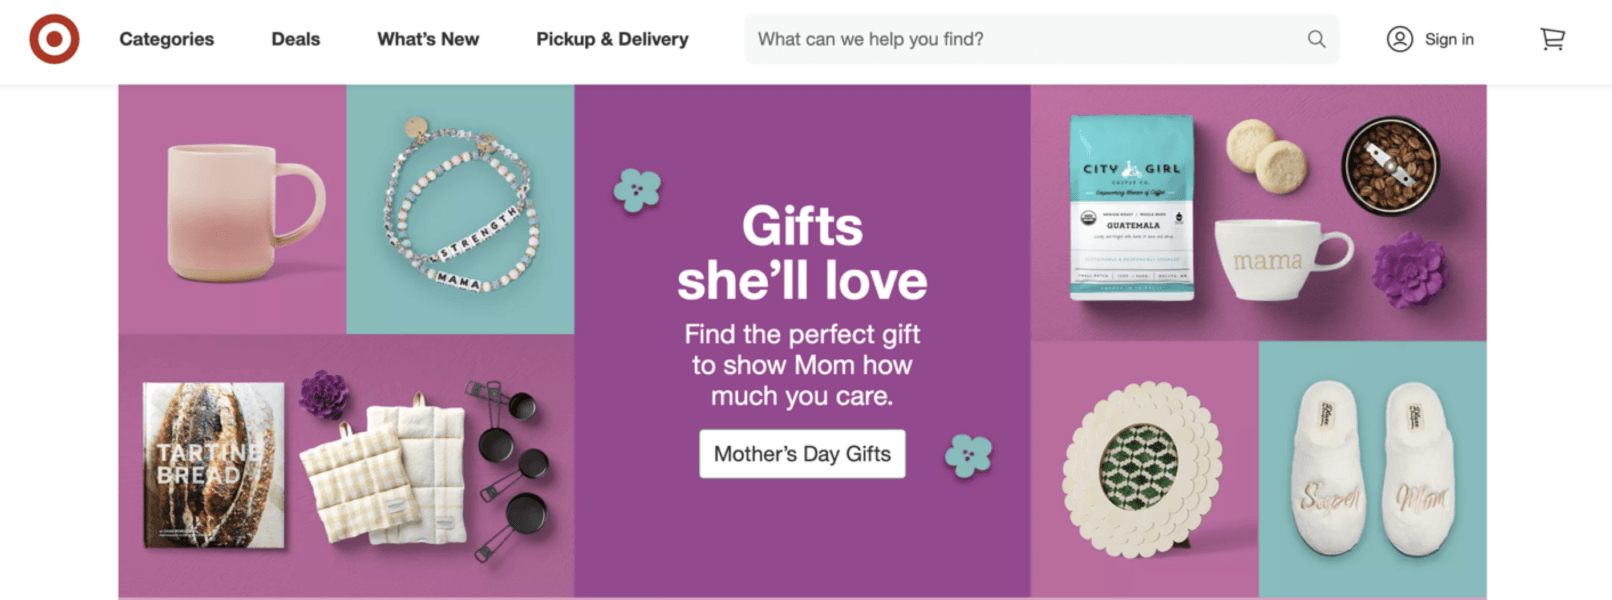Click the Sign in link
Screen dimensions: 1612x600
[x=1448, y=39]
